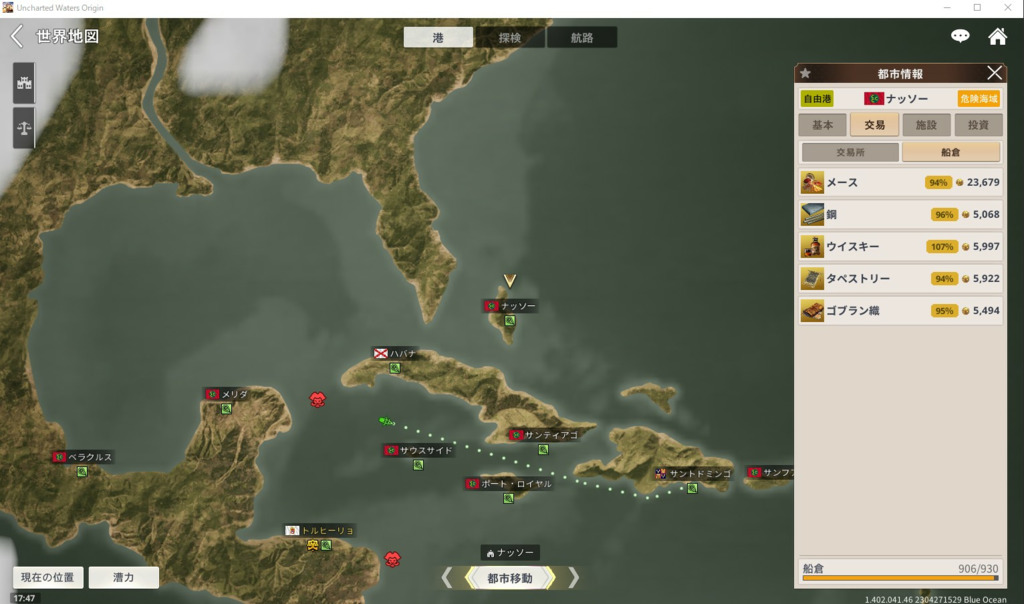Go to next city with right arrow
The width and height of the screenshot is (1024, 604).
(573, 578)
